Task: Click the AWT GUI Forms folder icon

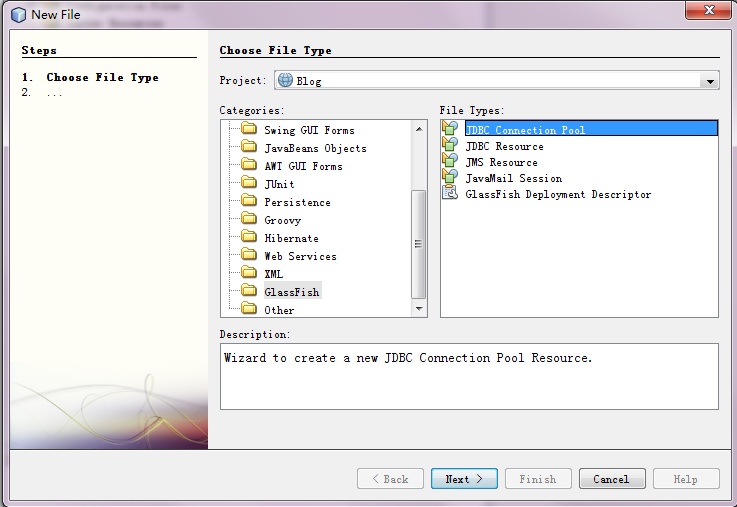Action: pyautogui.click(x=249, y=164)
